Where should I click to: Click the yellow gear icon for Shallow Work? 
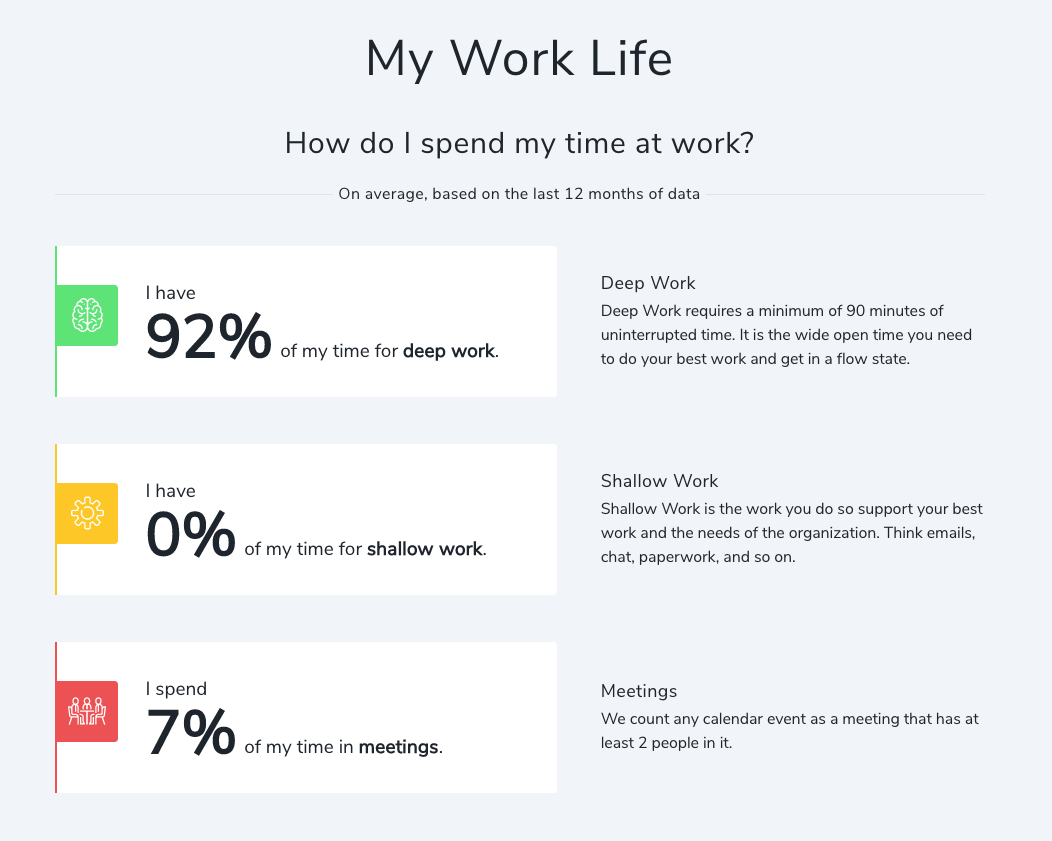86,513
